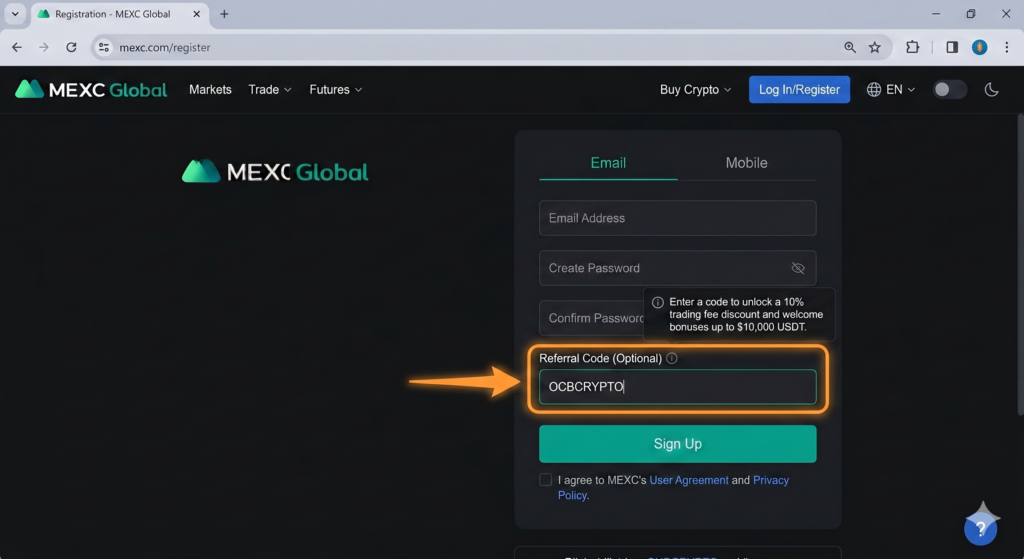The image size is (1024, 559).
Task: Click the Create Password field
Action: pos(677,268)
